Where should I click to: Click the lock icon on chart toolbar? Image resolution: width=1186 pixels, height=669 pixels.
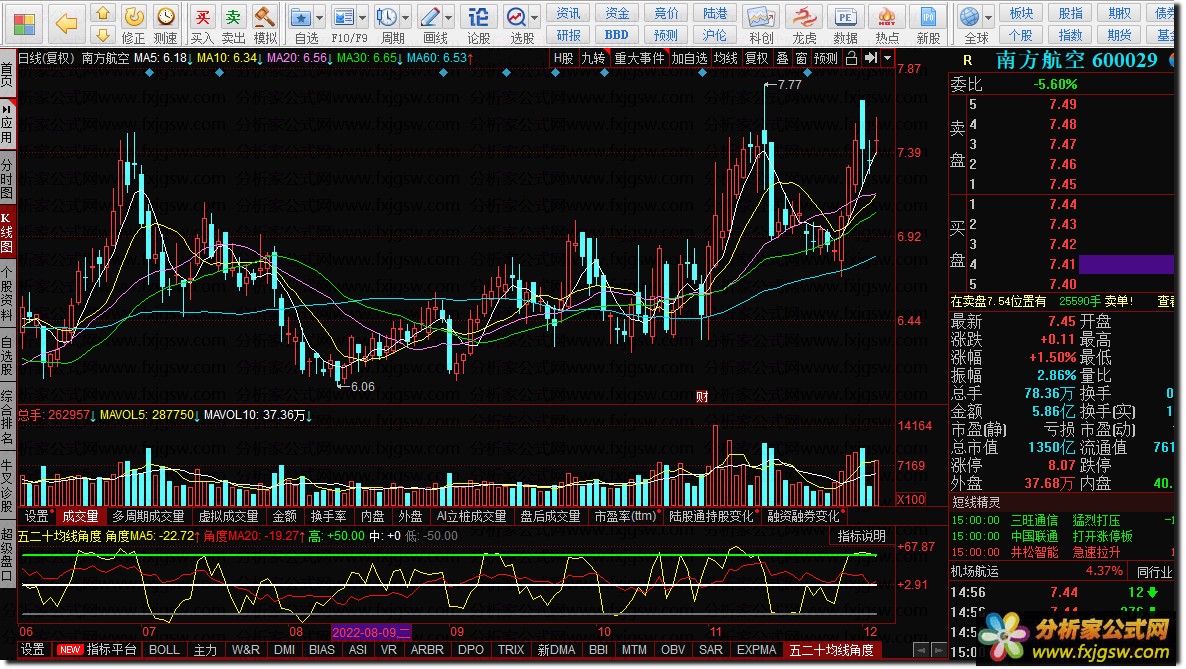(x=851, y=58)
